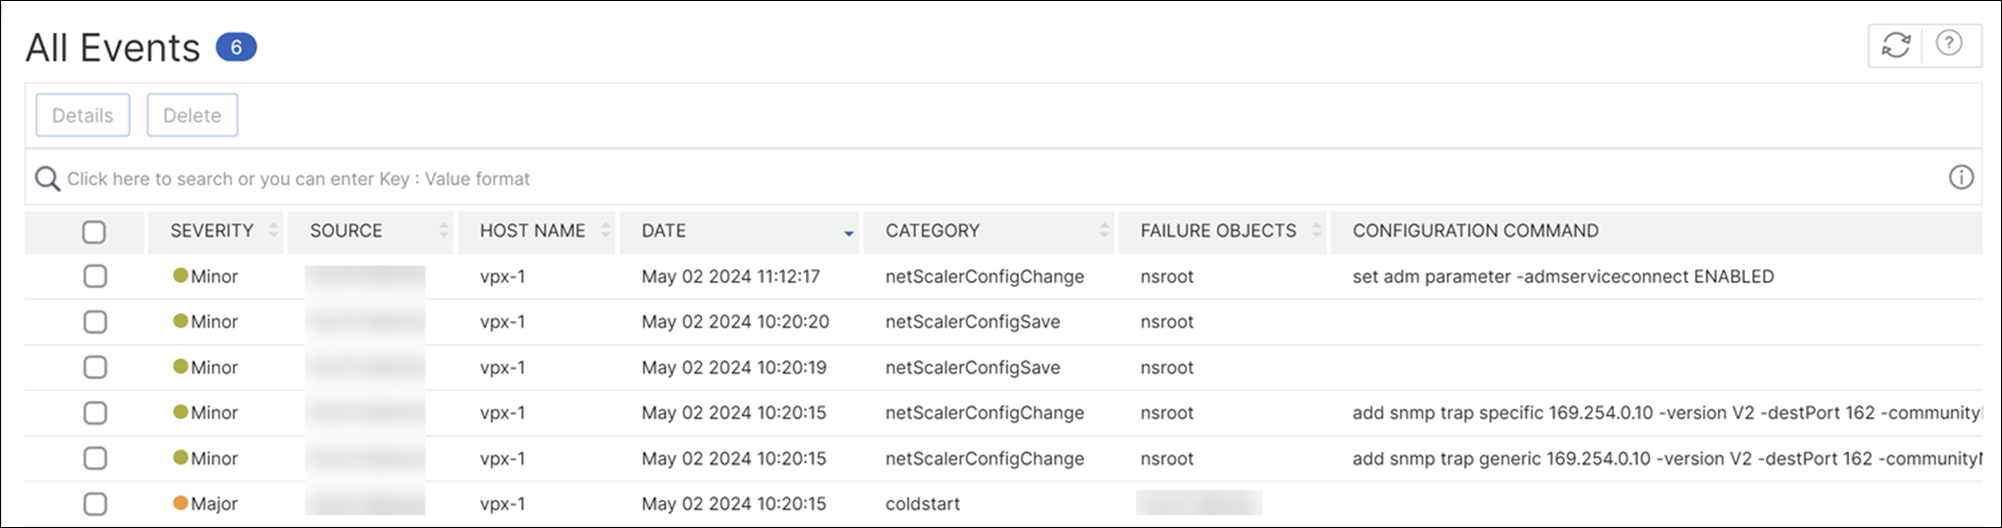
Task: Sort by FAILURE OBJECTS column
Action: (x=1222, y=231)
